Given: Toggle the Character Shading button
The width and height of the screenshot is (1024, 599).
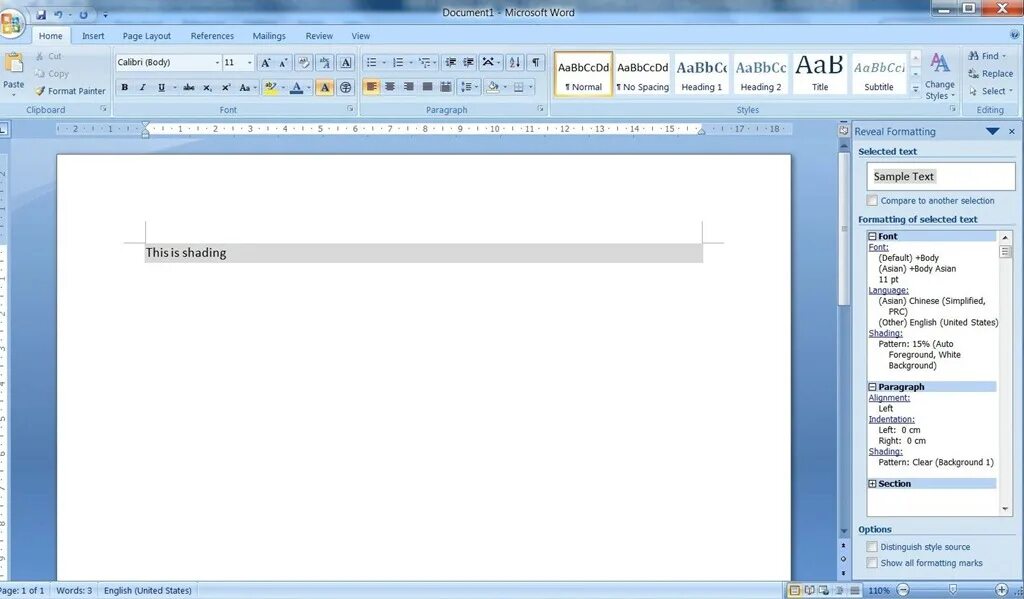Looking at the screenshot, I should [325, 87].
